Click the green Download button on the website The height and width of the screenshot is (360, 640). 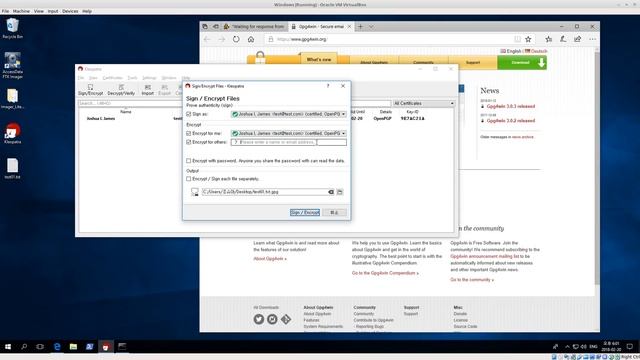point(522,62)
